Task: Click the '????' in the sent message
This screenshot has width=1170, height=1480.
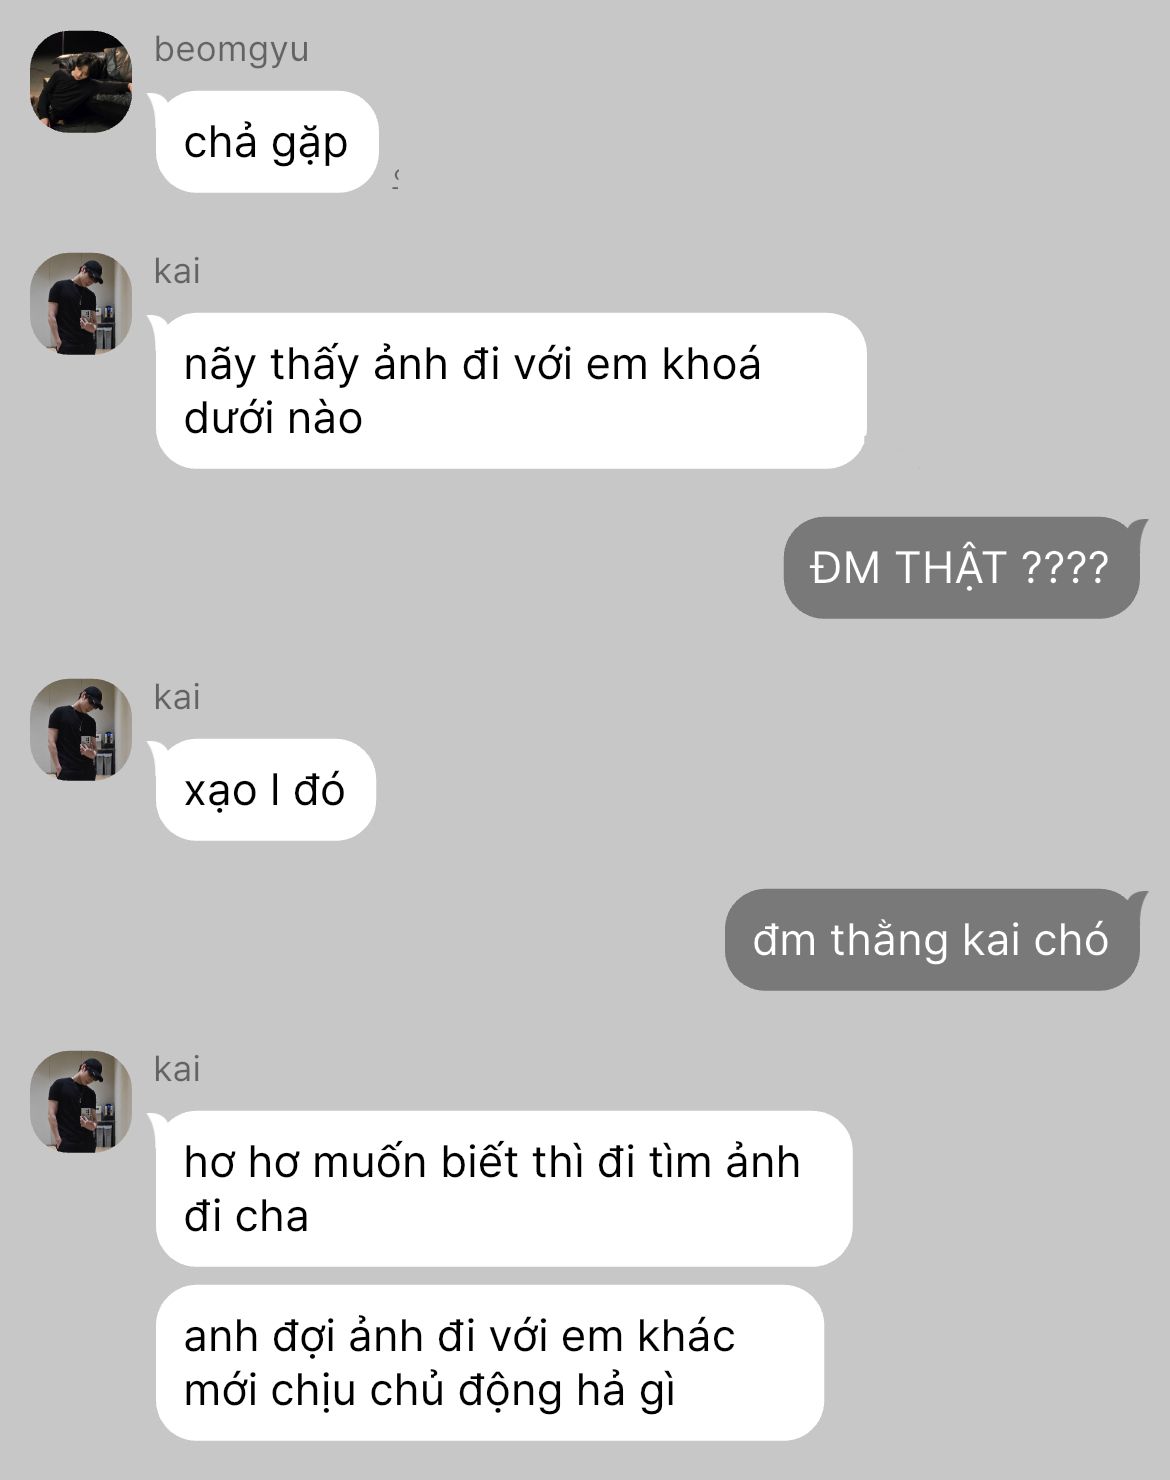Action: (x=1066, y=568)
